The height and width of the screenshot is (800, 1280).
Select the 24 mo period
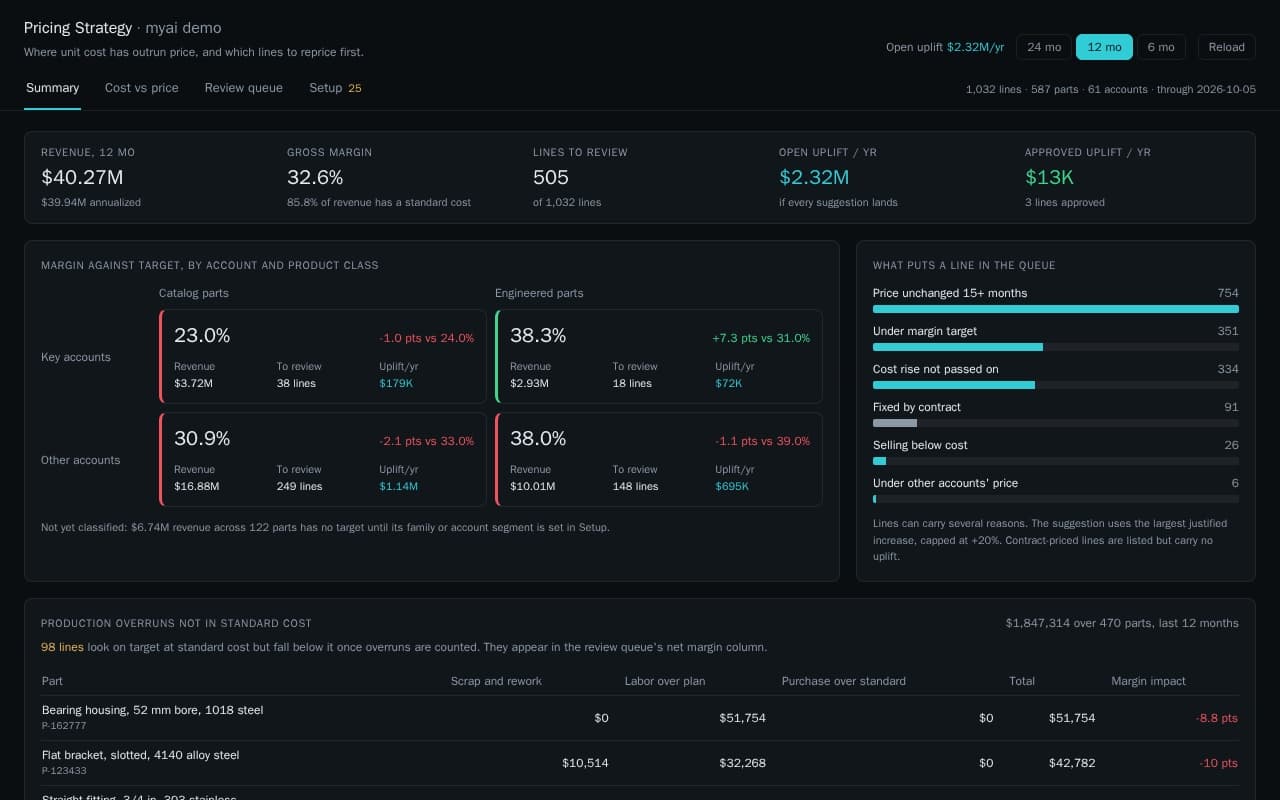click(x=1044, y=47)
